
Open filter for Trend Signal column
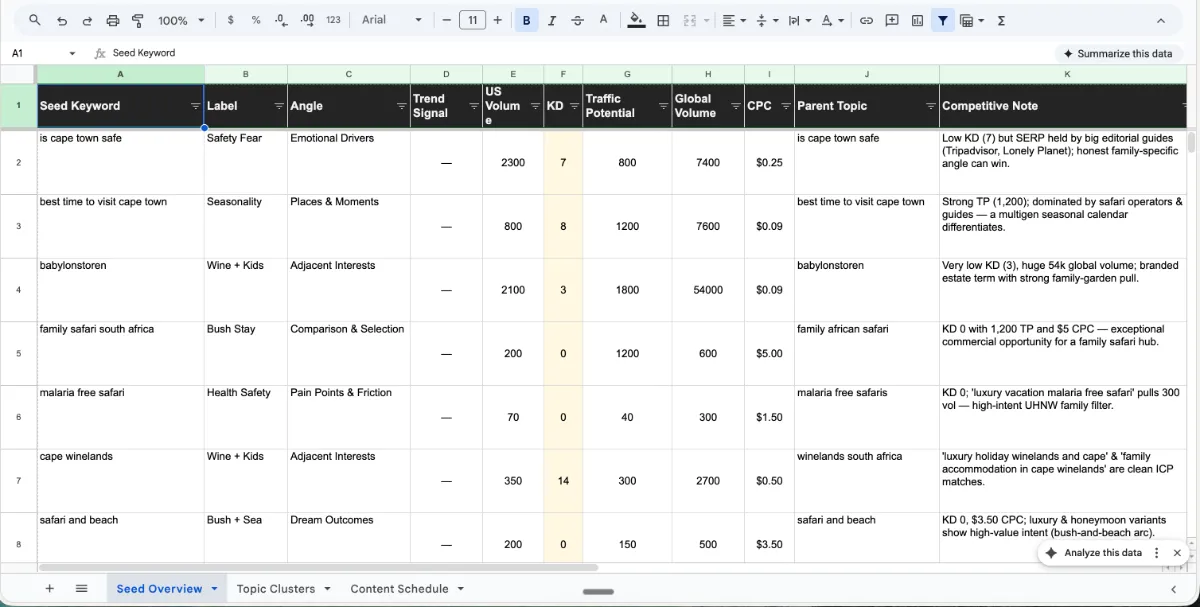pyautogui.click(x=474, y=106)
